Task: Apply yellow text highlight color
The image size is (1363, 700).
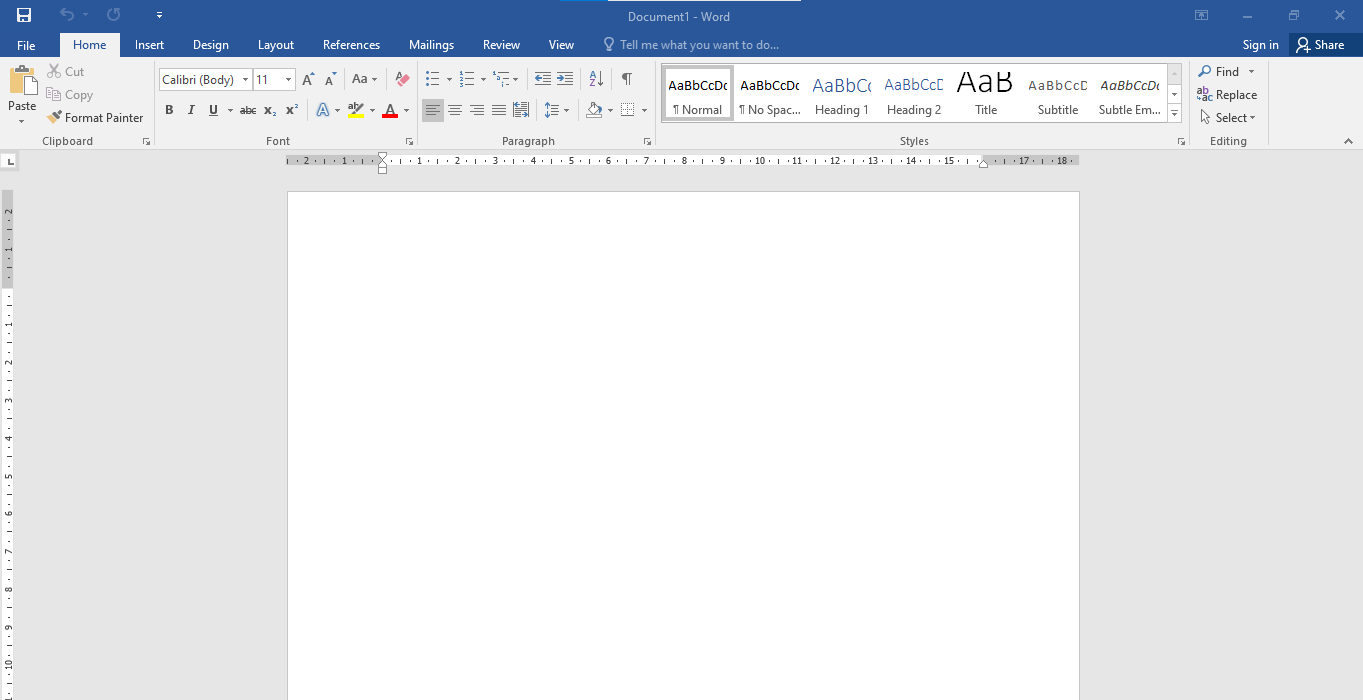Action: pyautogui.click(x=355, y=110)
